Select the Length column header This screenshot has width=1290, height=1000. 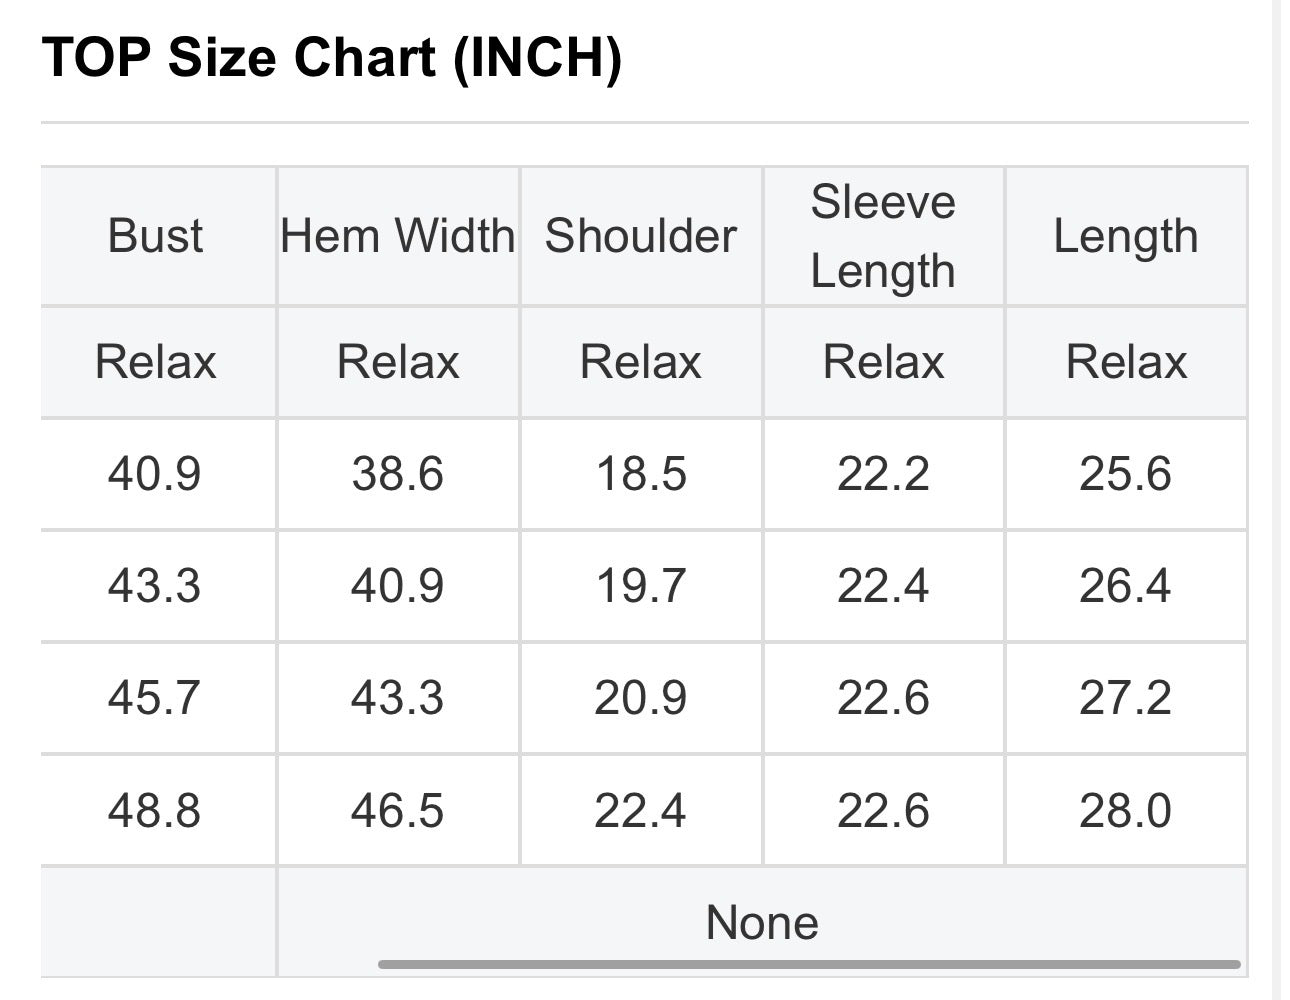(x=1126, y=237)
